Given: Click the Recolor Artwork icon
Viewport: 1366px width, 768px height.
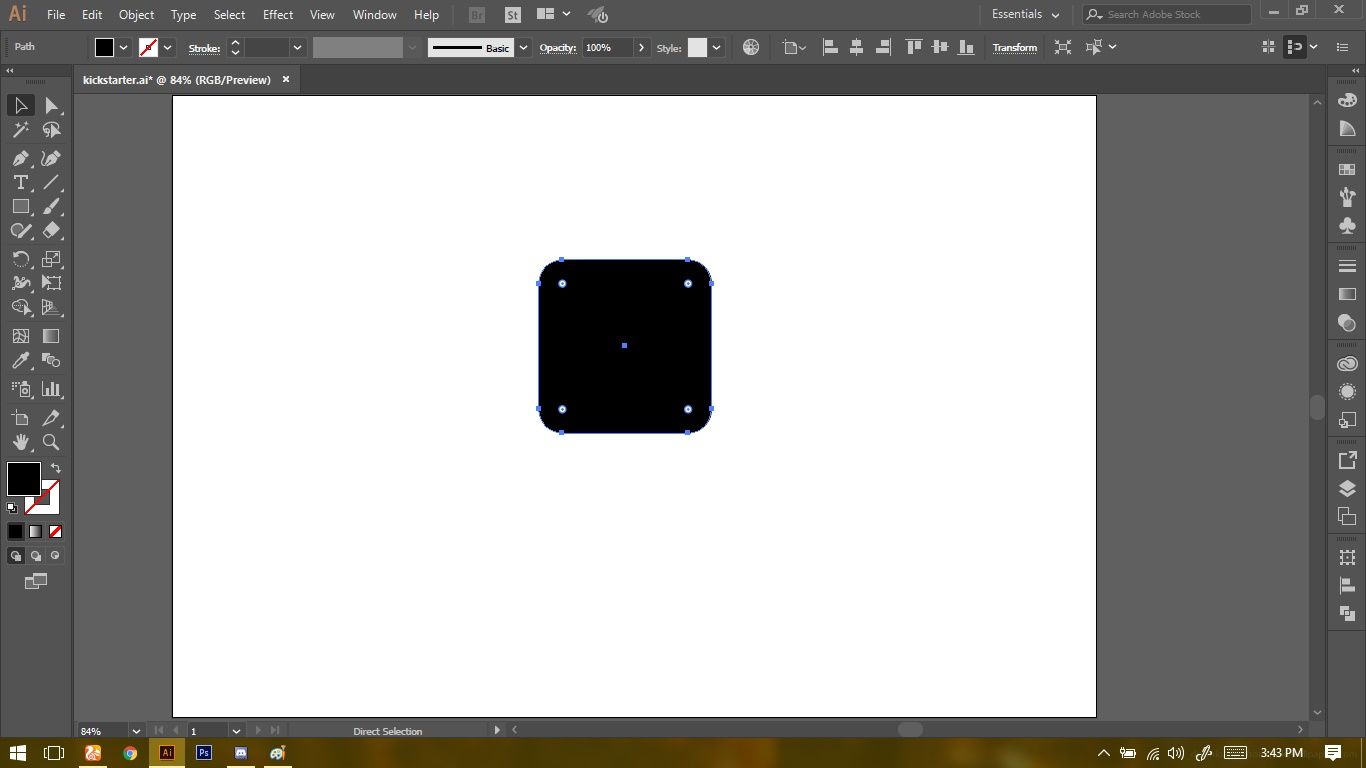Looking at the screenshot, I should tap(751, 48).
